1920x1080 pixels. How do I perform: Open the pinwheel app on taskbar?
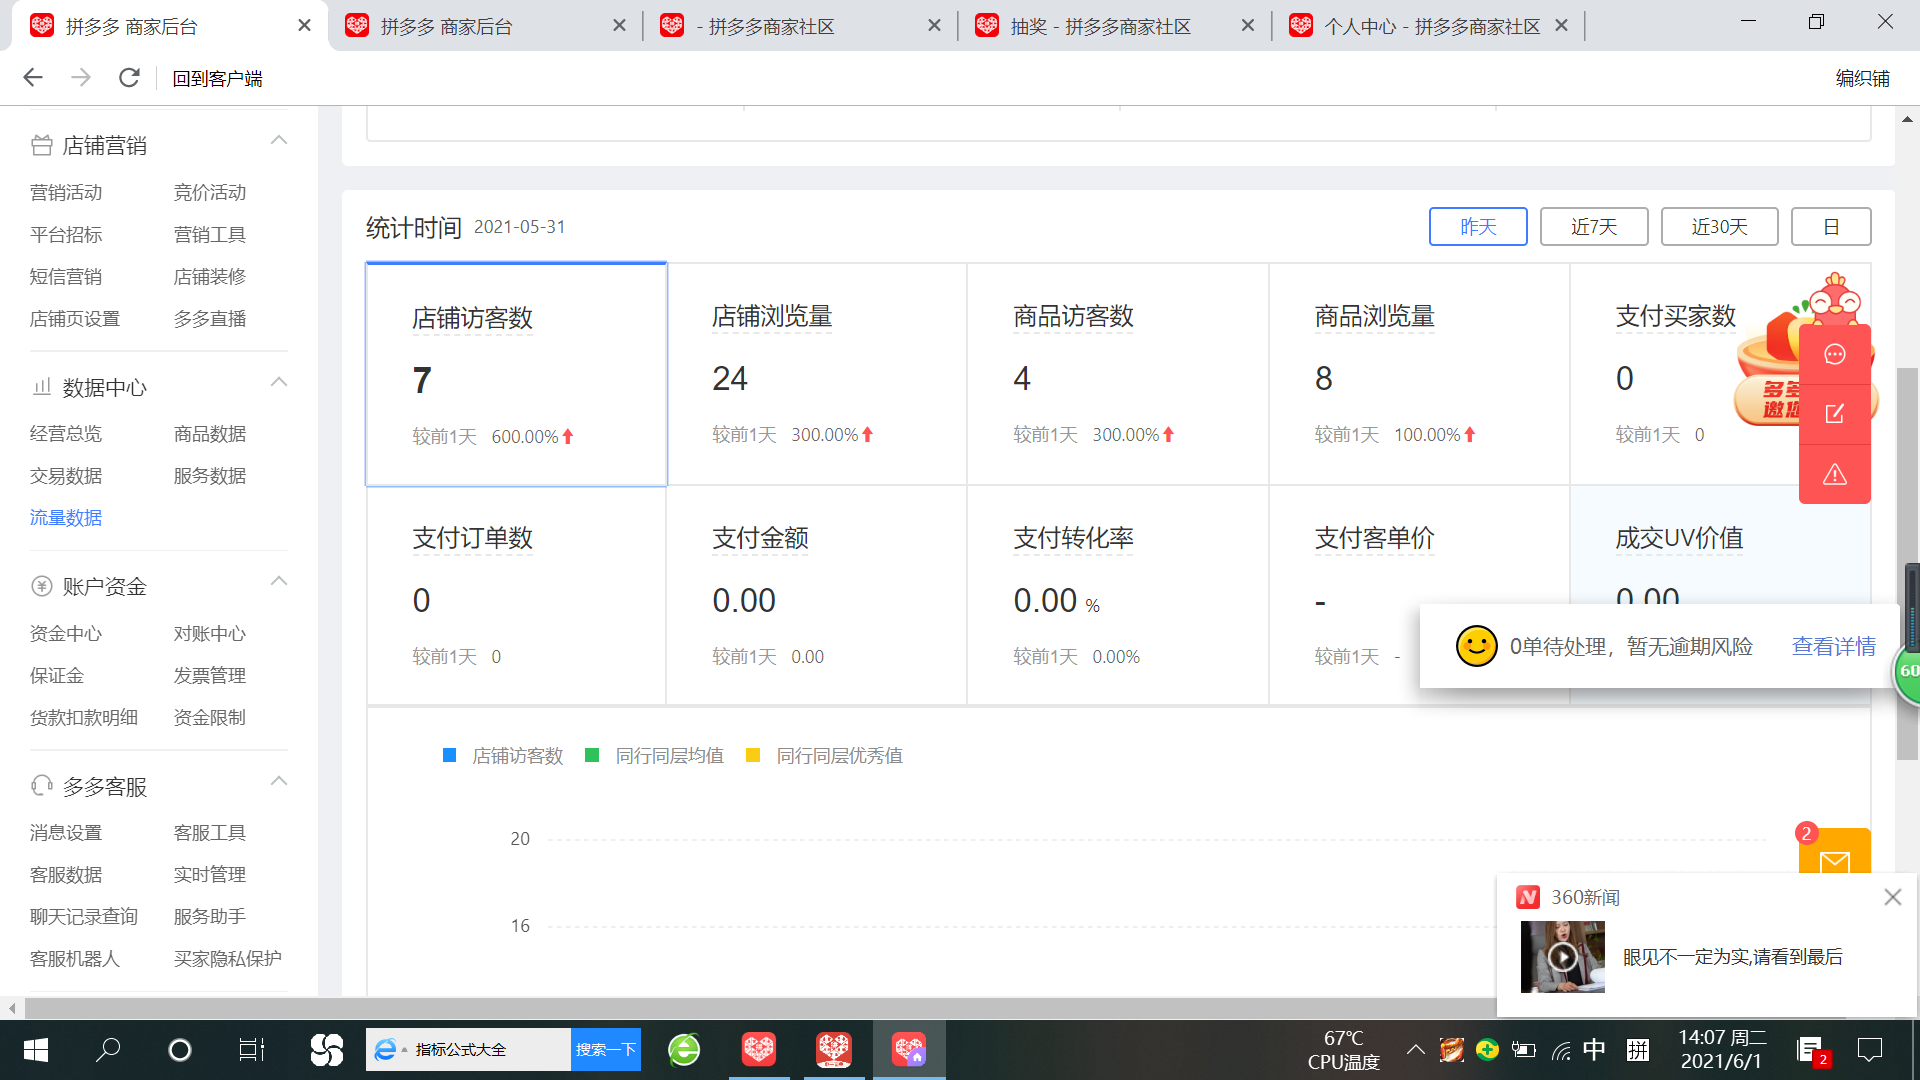coord(326,1050)
